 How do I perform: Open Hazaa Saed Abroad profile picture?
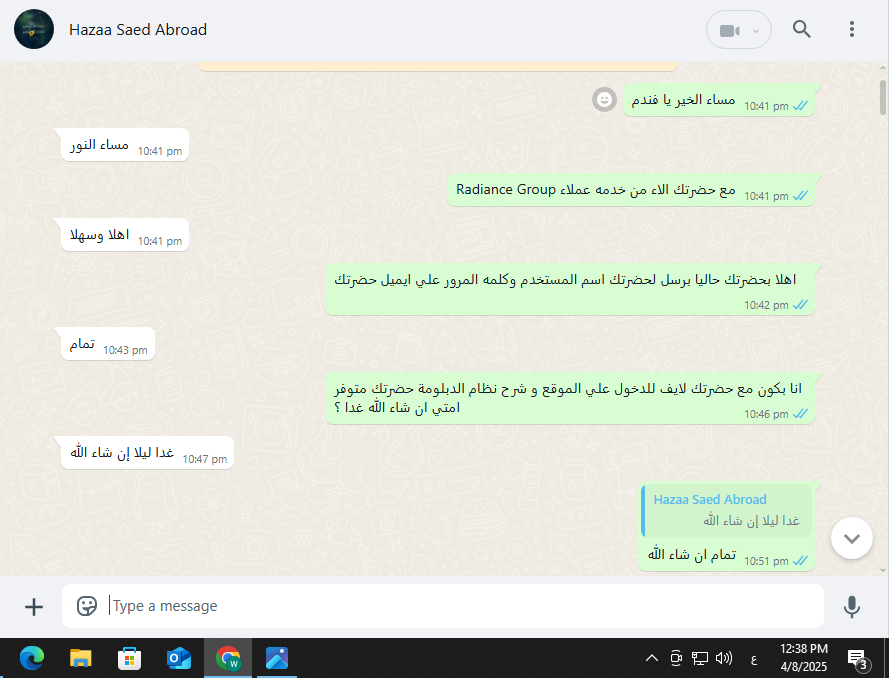[x=34, y=29]
